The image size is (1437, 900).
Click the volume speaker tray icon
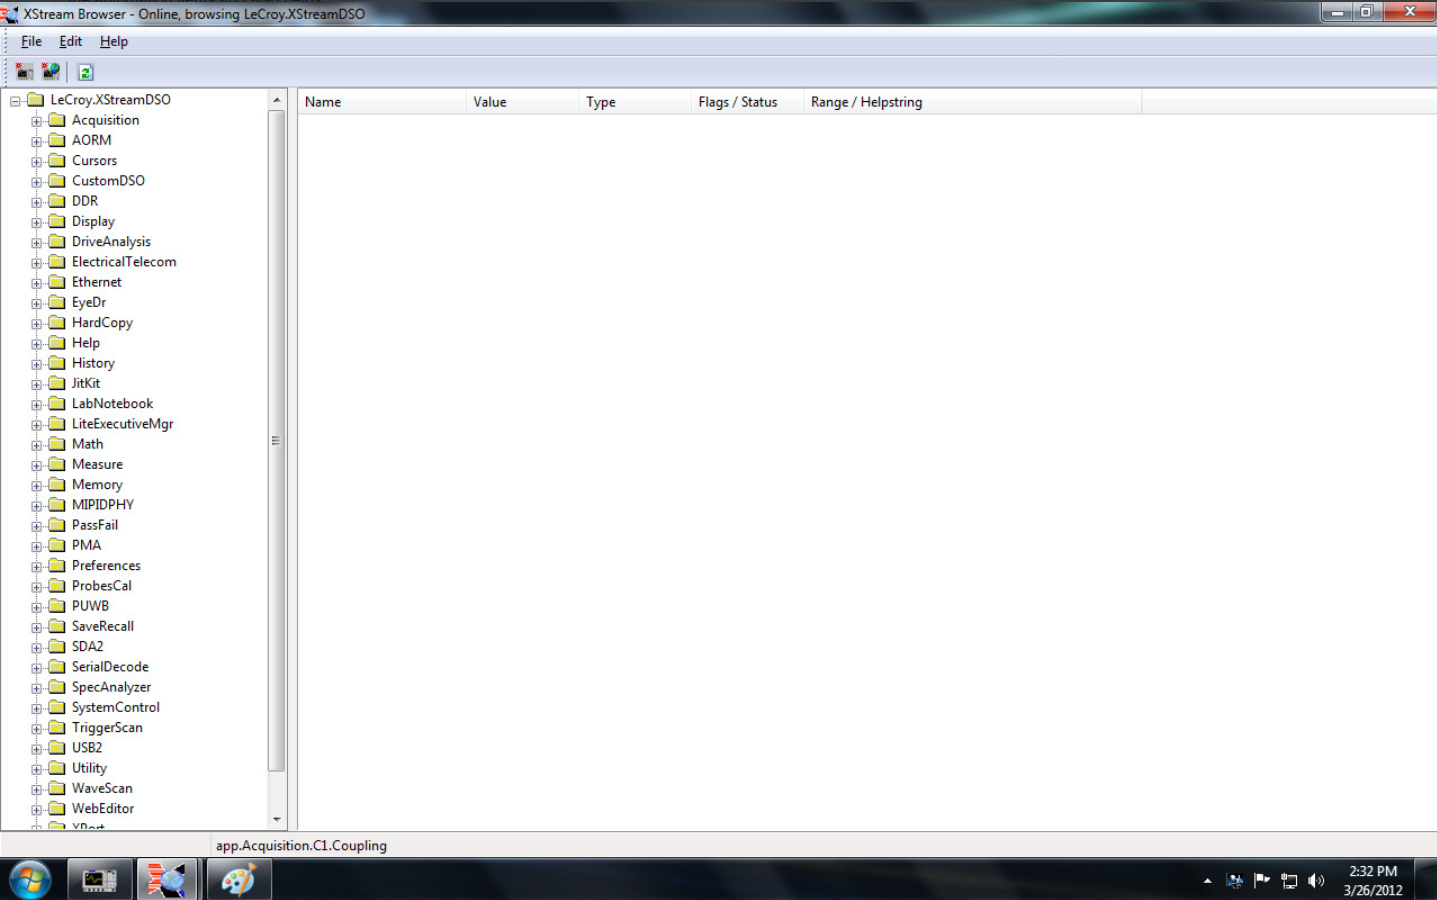(x=1316, y=881)
